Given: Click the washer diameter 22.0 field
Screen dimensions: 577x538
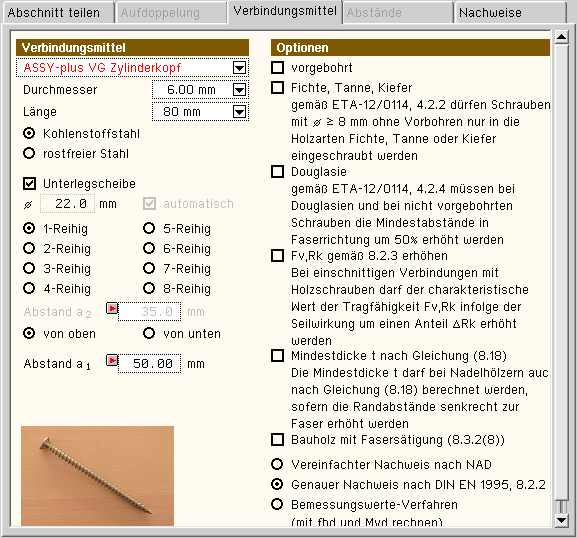Looking at the screenshot, I should pyautogui.click(x=67, y=203).
